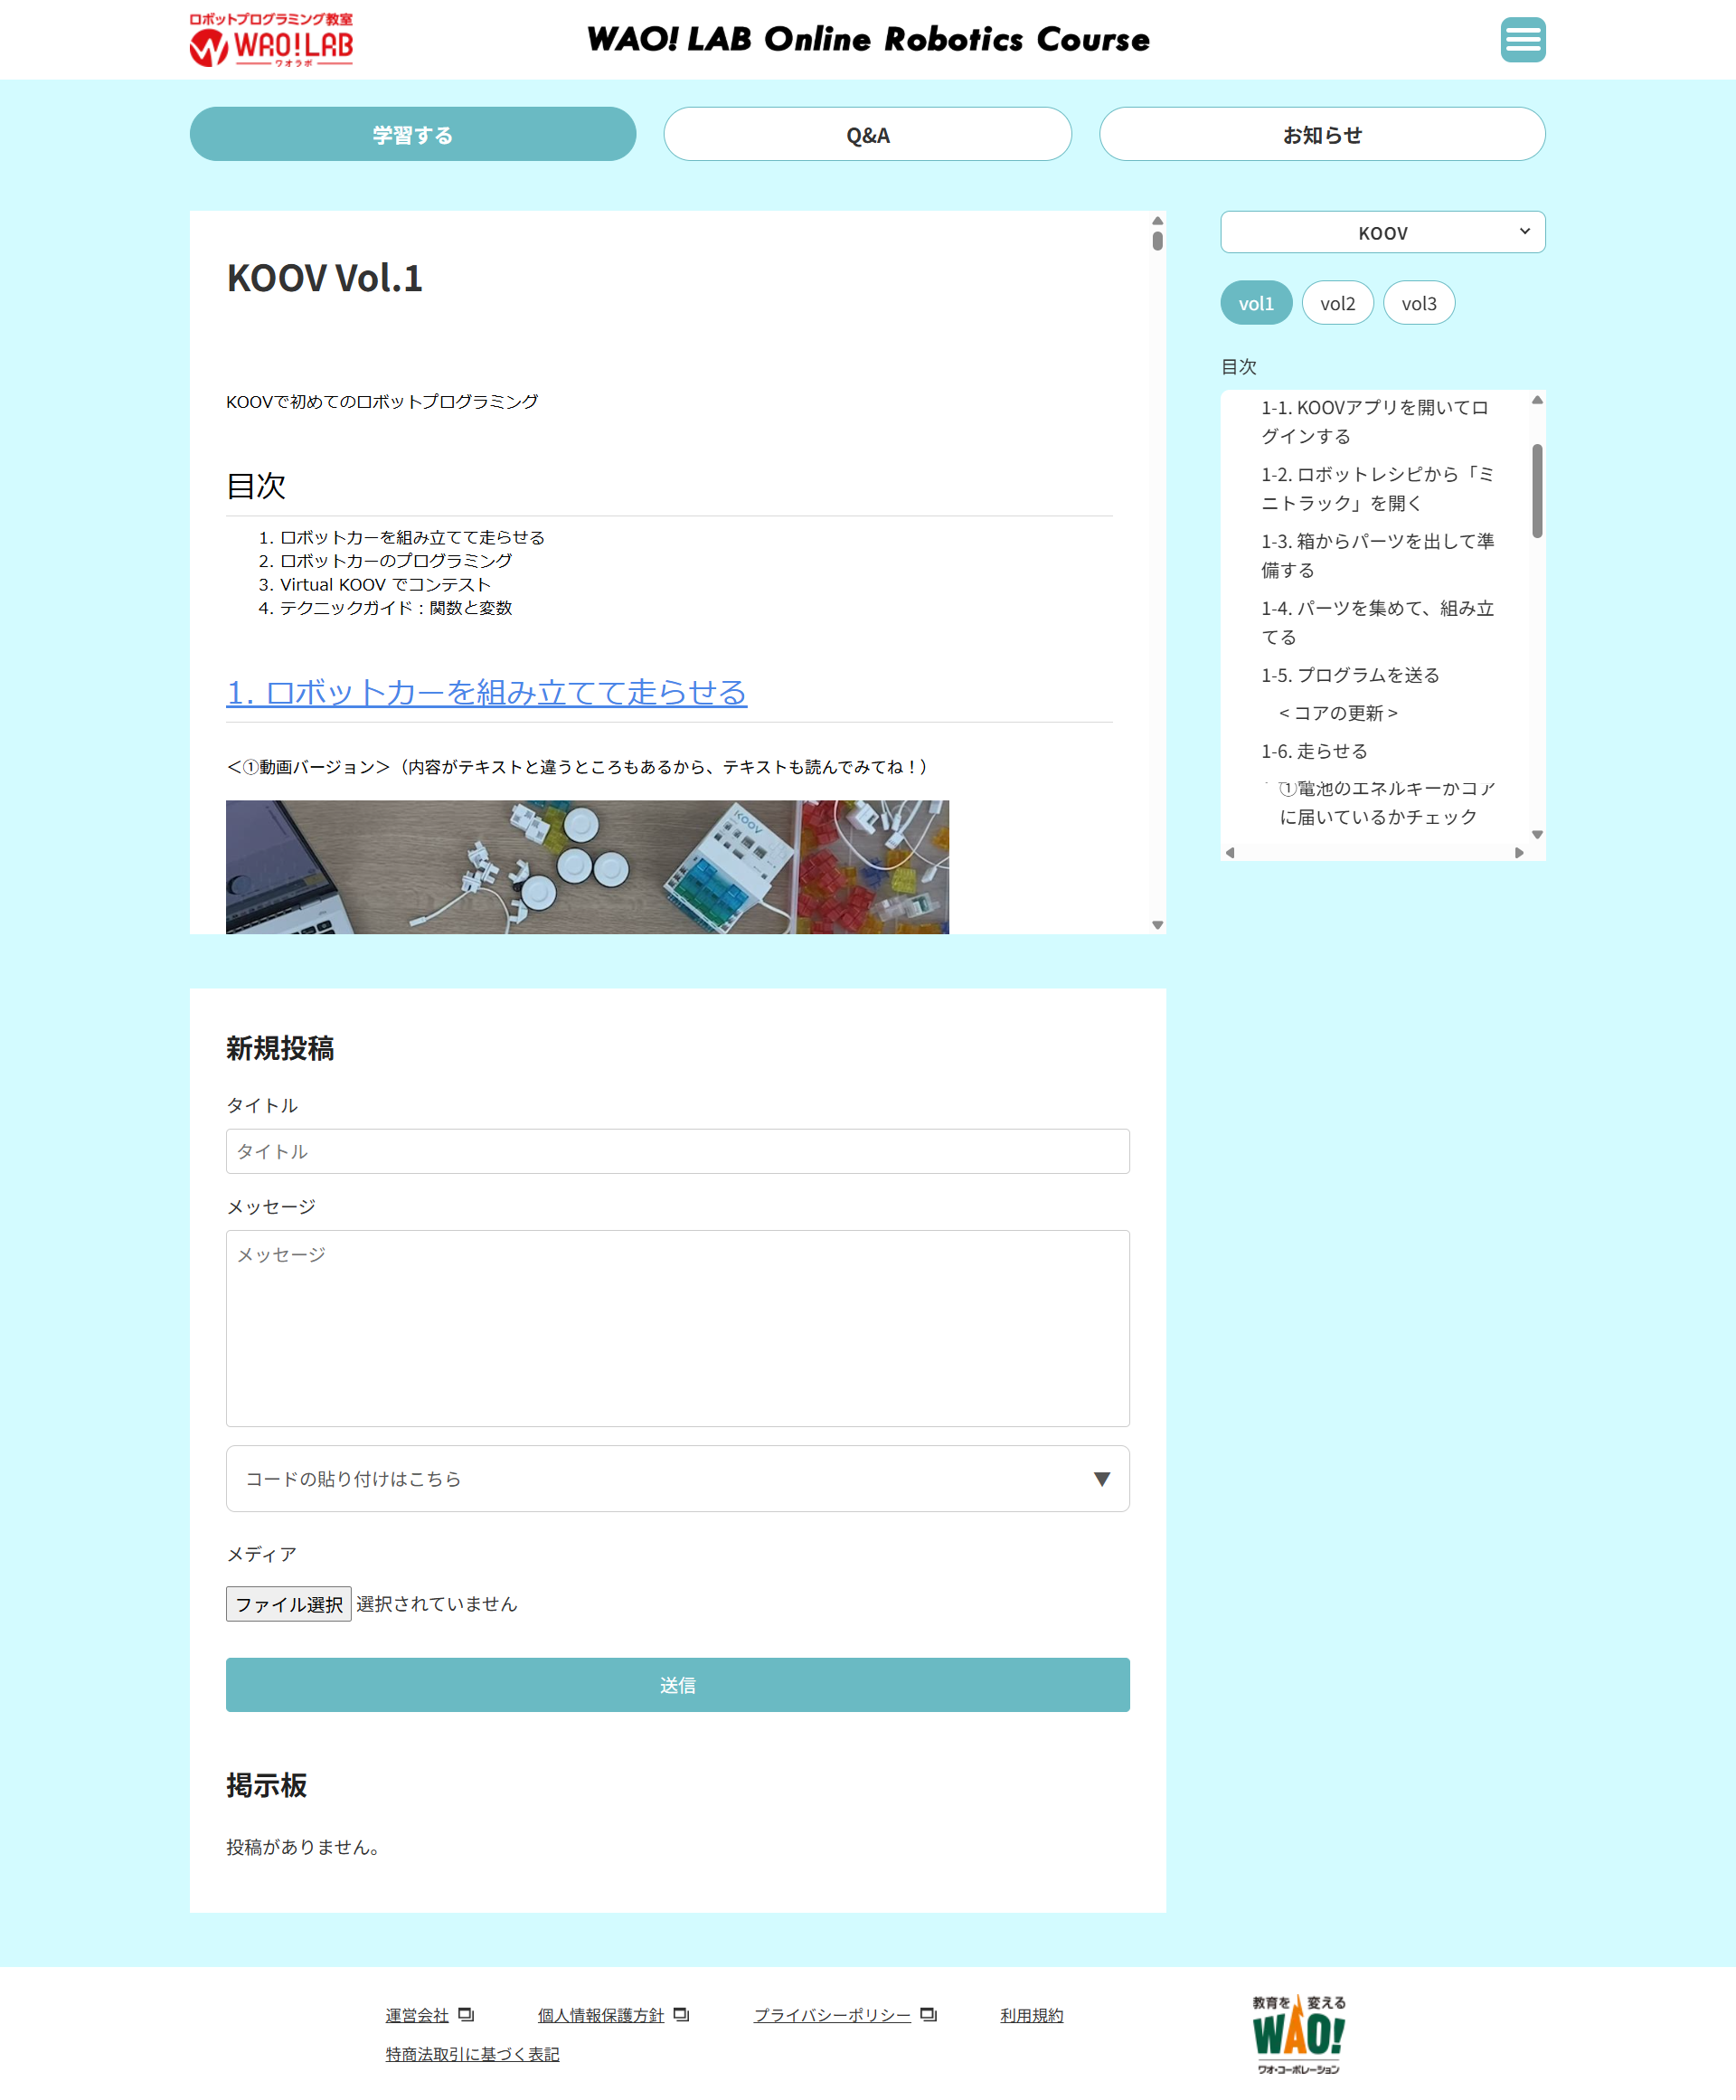Image resolution: width=1736 pixels, height=2100 pixels.
Task: Click list item 3. Virtual KOOV でコンテスト
Action: coord(385,584)
